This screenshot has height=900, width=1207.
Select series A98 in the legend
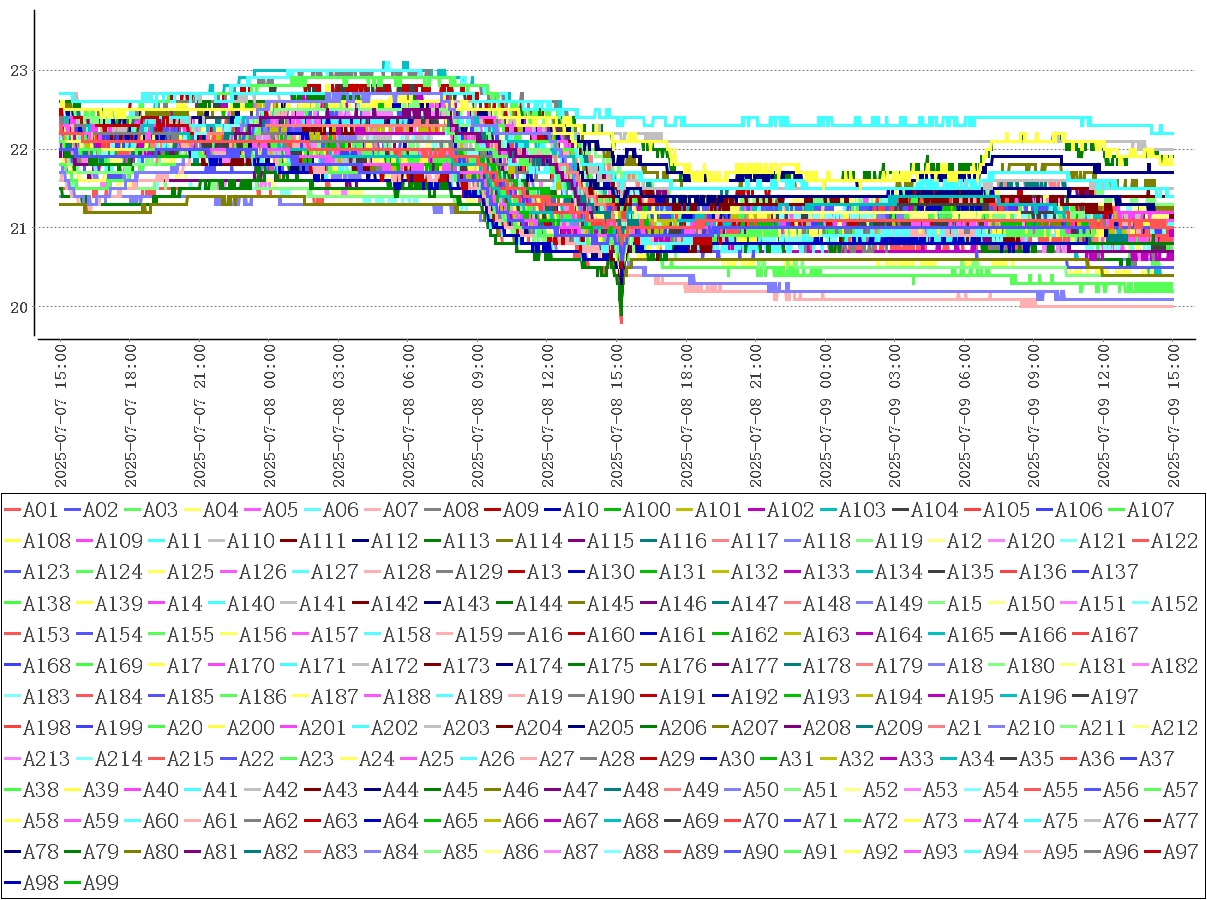pos(40,883)
